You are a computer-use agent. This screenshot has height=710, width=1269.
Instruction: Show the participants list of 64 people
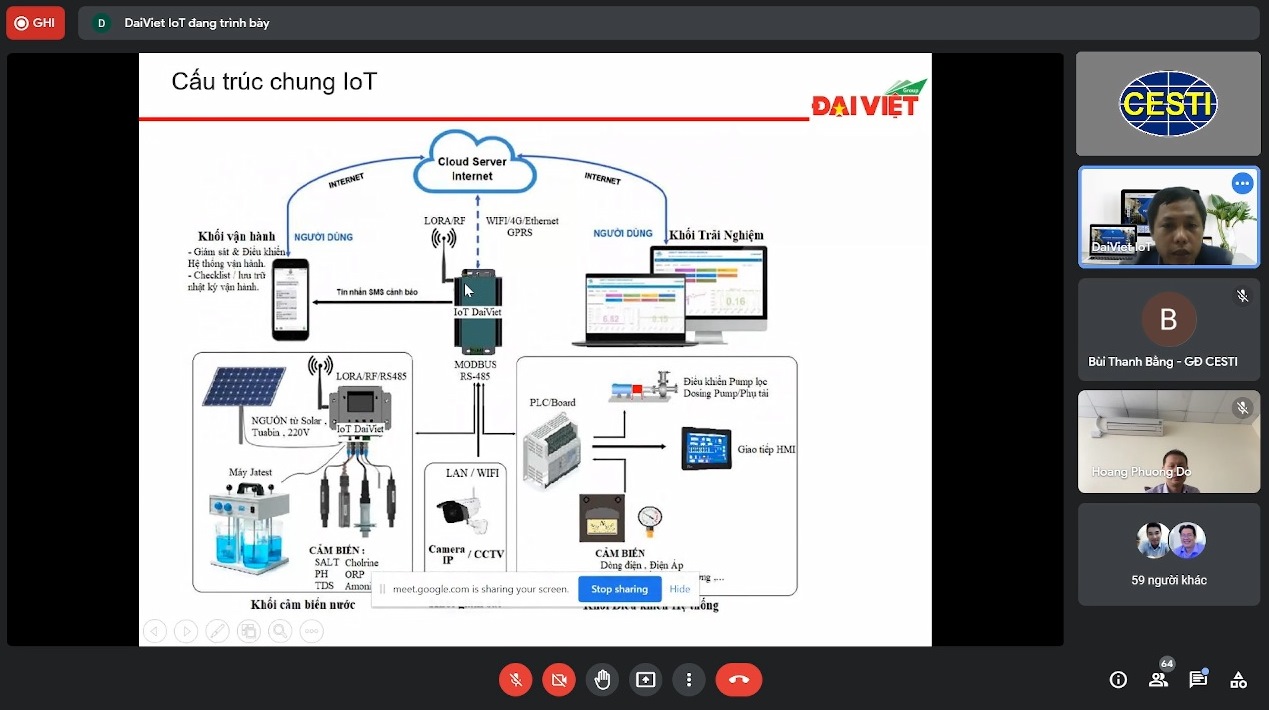(x=1158, y=680)
